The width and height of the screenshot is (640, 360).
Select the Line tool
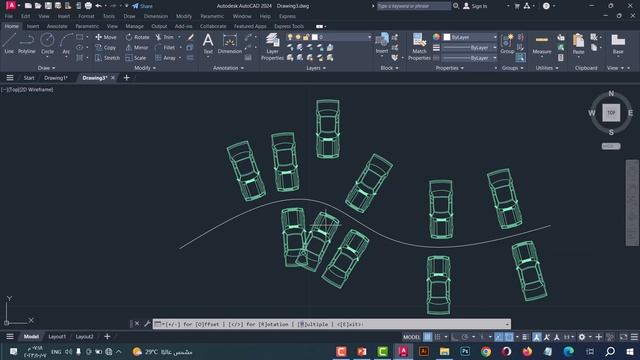pos(9,44)
